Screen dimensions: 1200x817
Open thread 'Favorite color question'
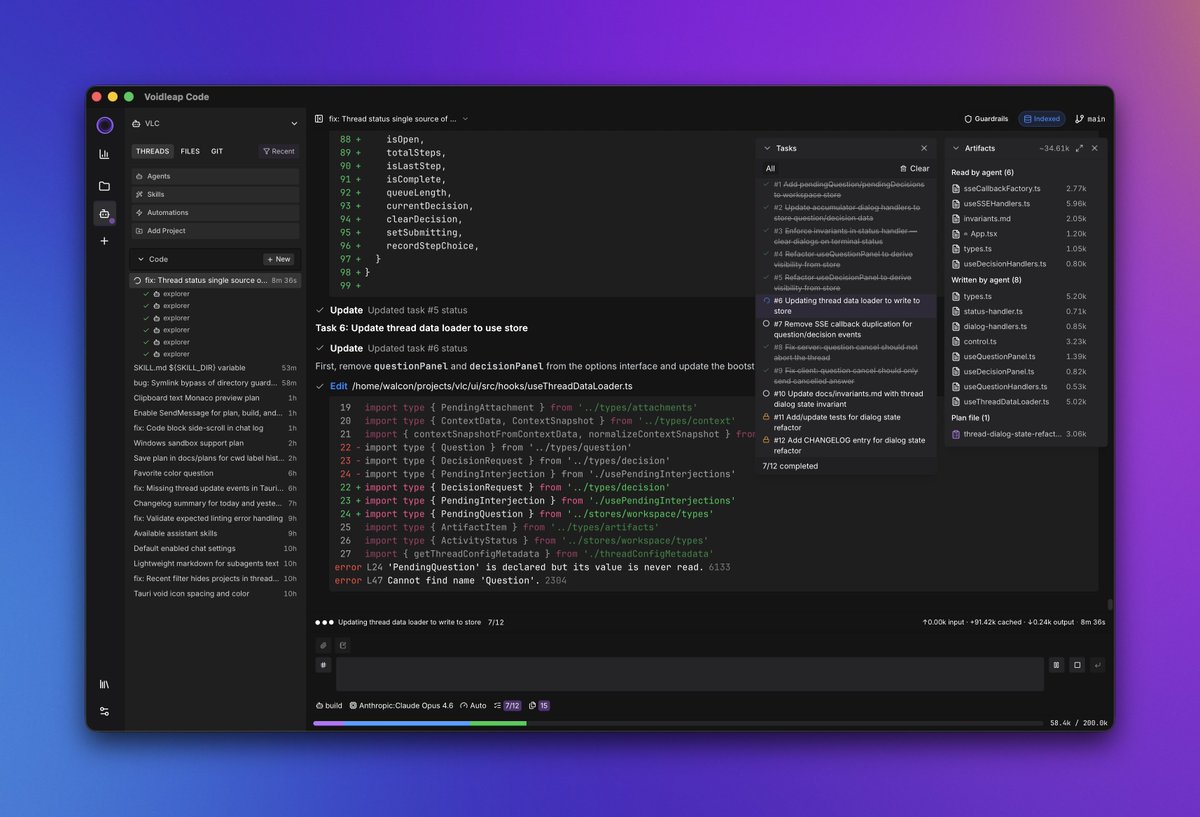215,473
